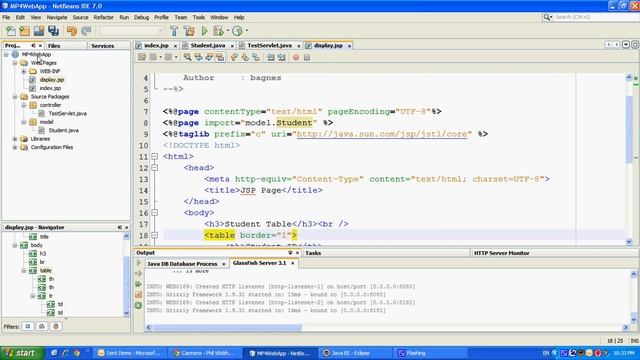640x360 pixels.
Task: Click the New Project toolbar icon
Action: (24, 31)
